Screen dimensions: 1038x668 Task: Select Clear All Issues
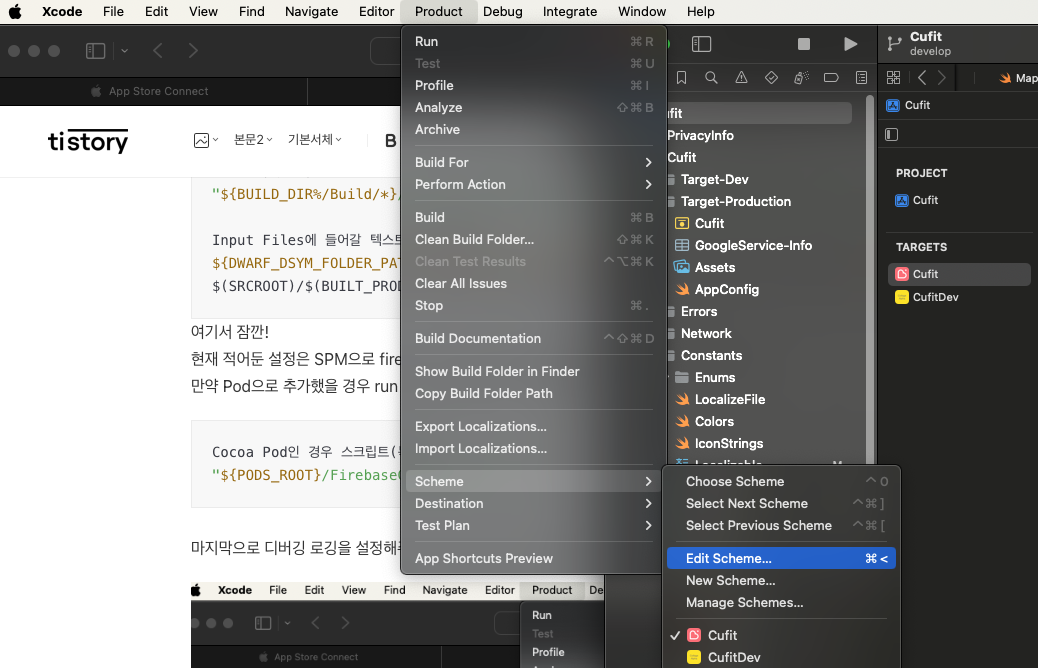click(x=534, y=283)
